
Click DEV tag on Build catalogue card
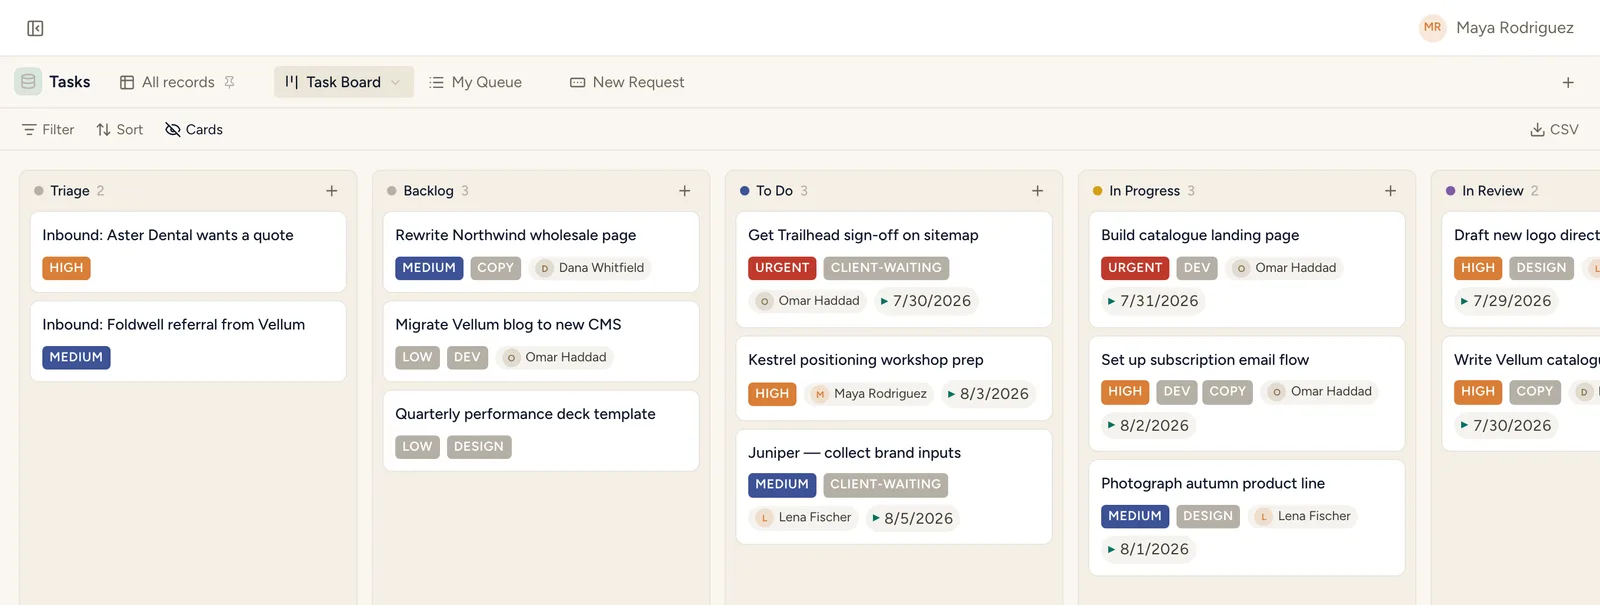(x=1197, y=268)
